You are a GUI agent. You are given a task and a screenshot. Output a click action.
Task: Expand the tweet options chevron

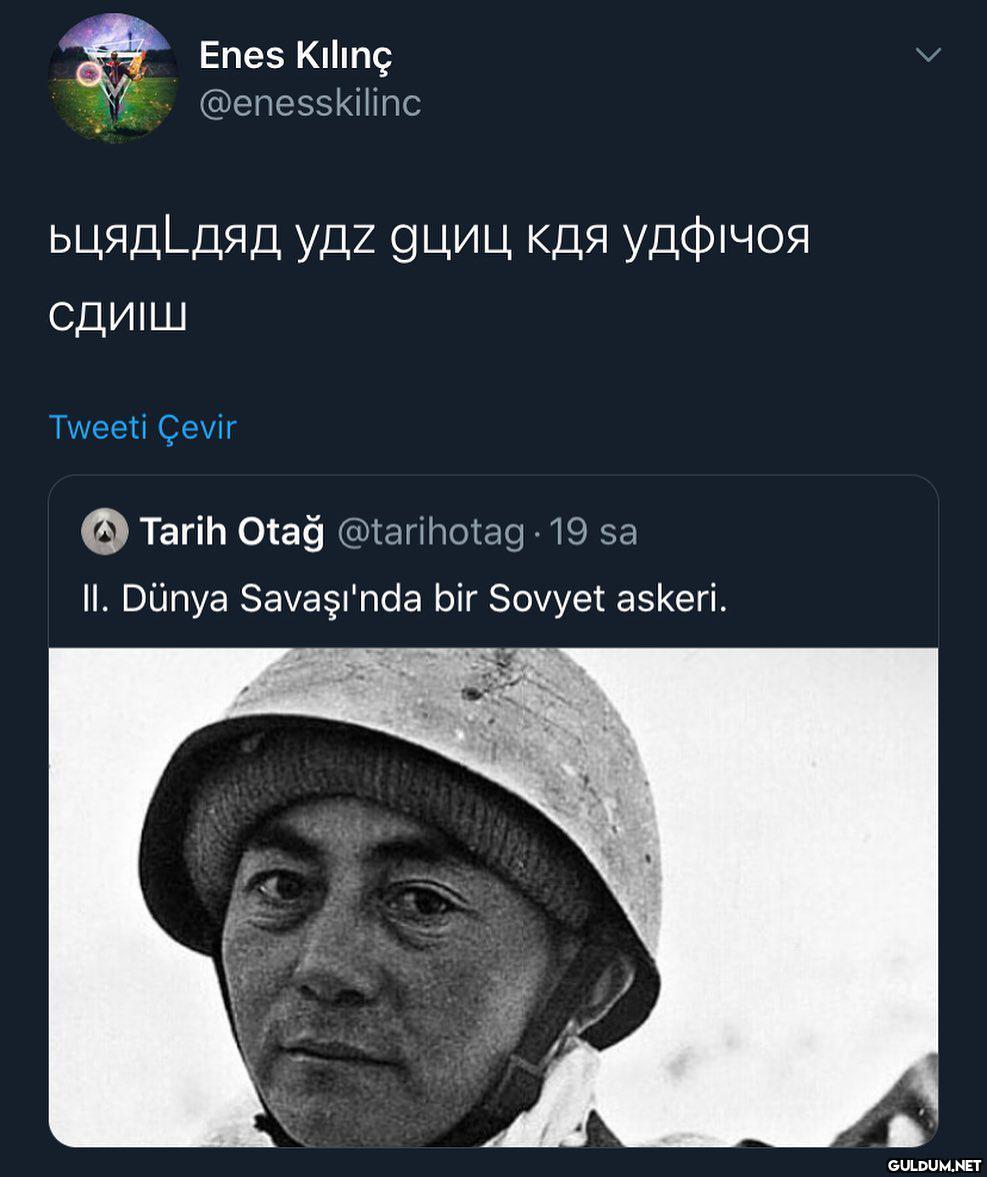coord(928,56)
